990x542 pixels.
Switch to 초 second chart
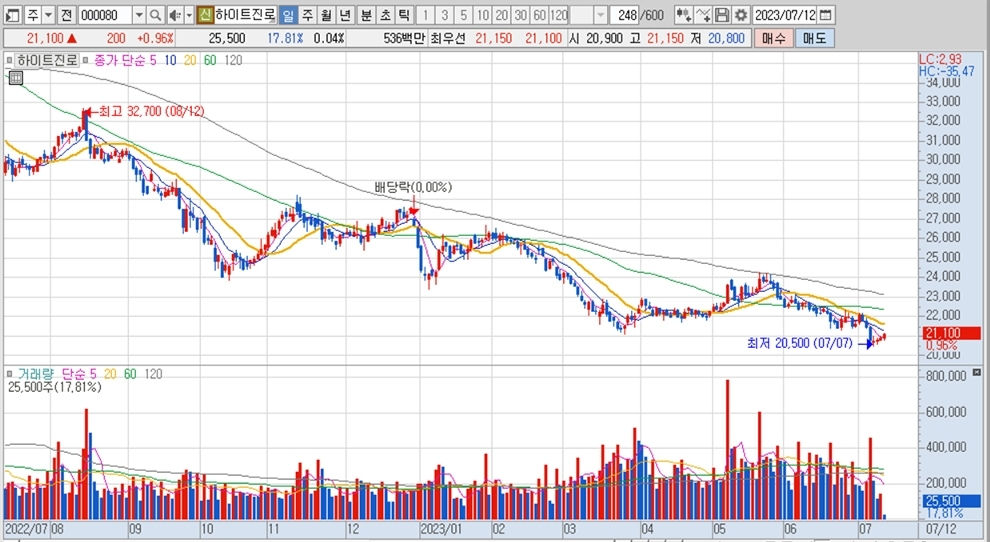pyautogui.click(x=385, y=15)
